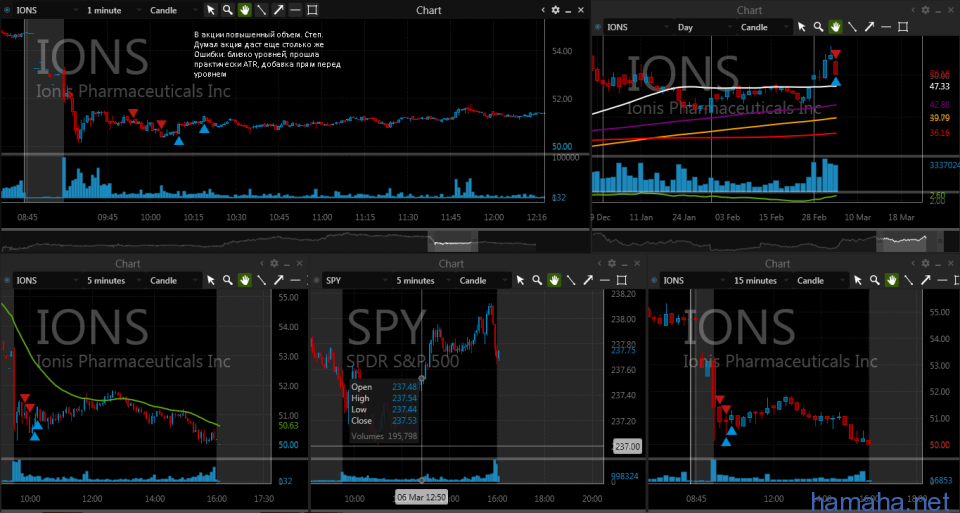Select the line tool in IONS 5 minutes chart
This screenshot has width=960, height=513.
pyautogui.click(x=261, y=280)
